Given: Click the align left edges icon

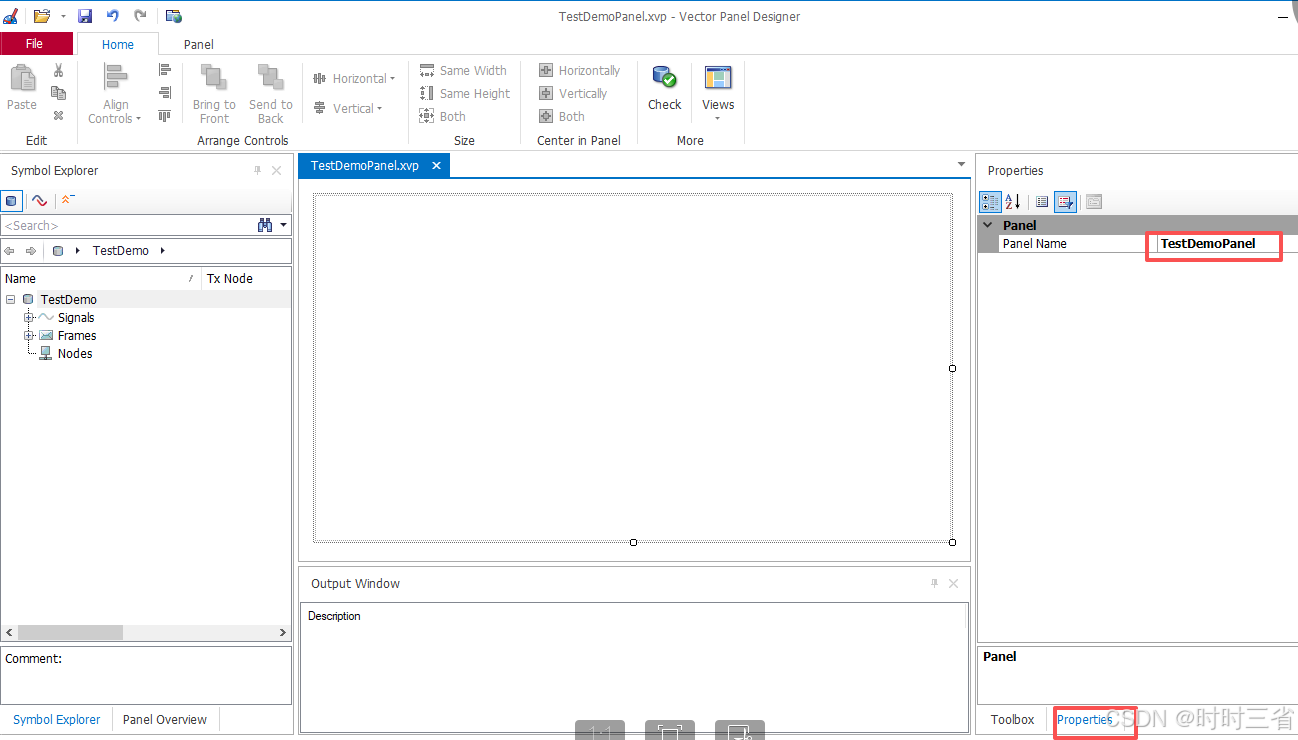Looking at the screenshot, I should pos(165,70).
